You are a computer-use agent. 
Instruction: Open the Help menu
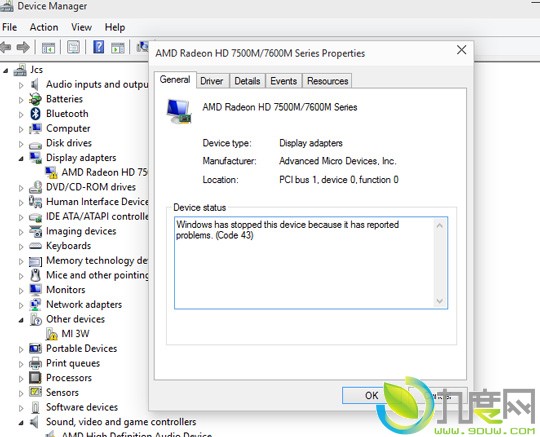(x=115, y=27)
